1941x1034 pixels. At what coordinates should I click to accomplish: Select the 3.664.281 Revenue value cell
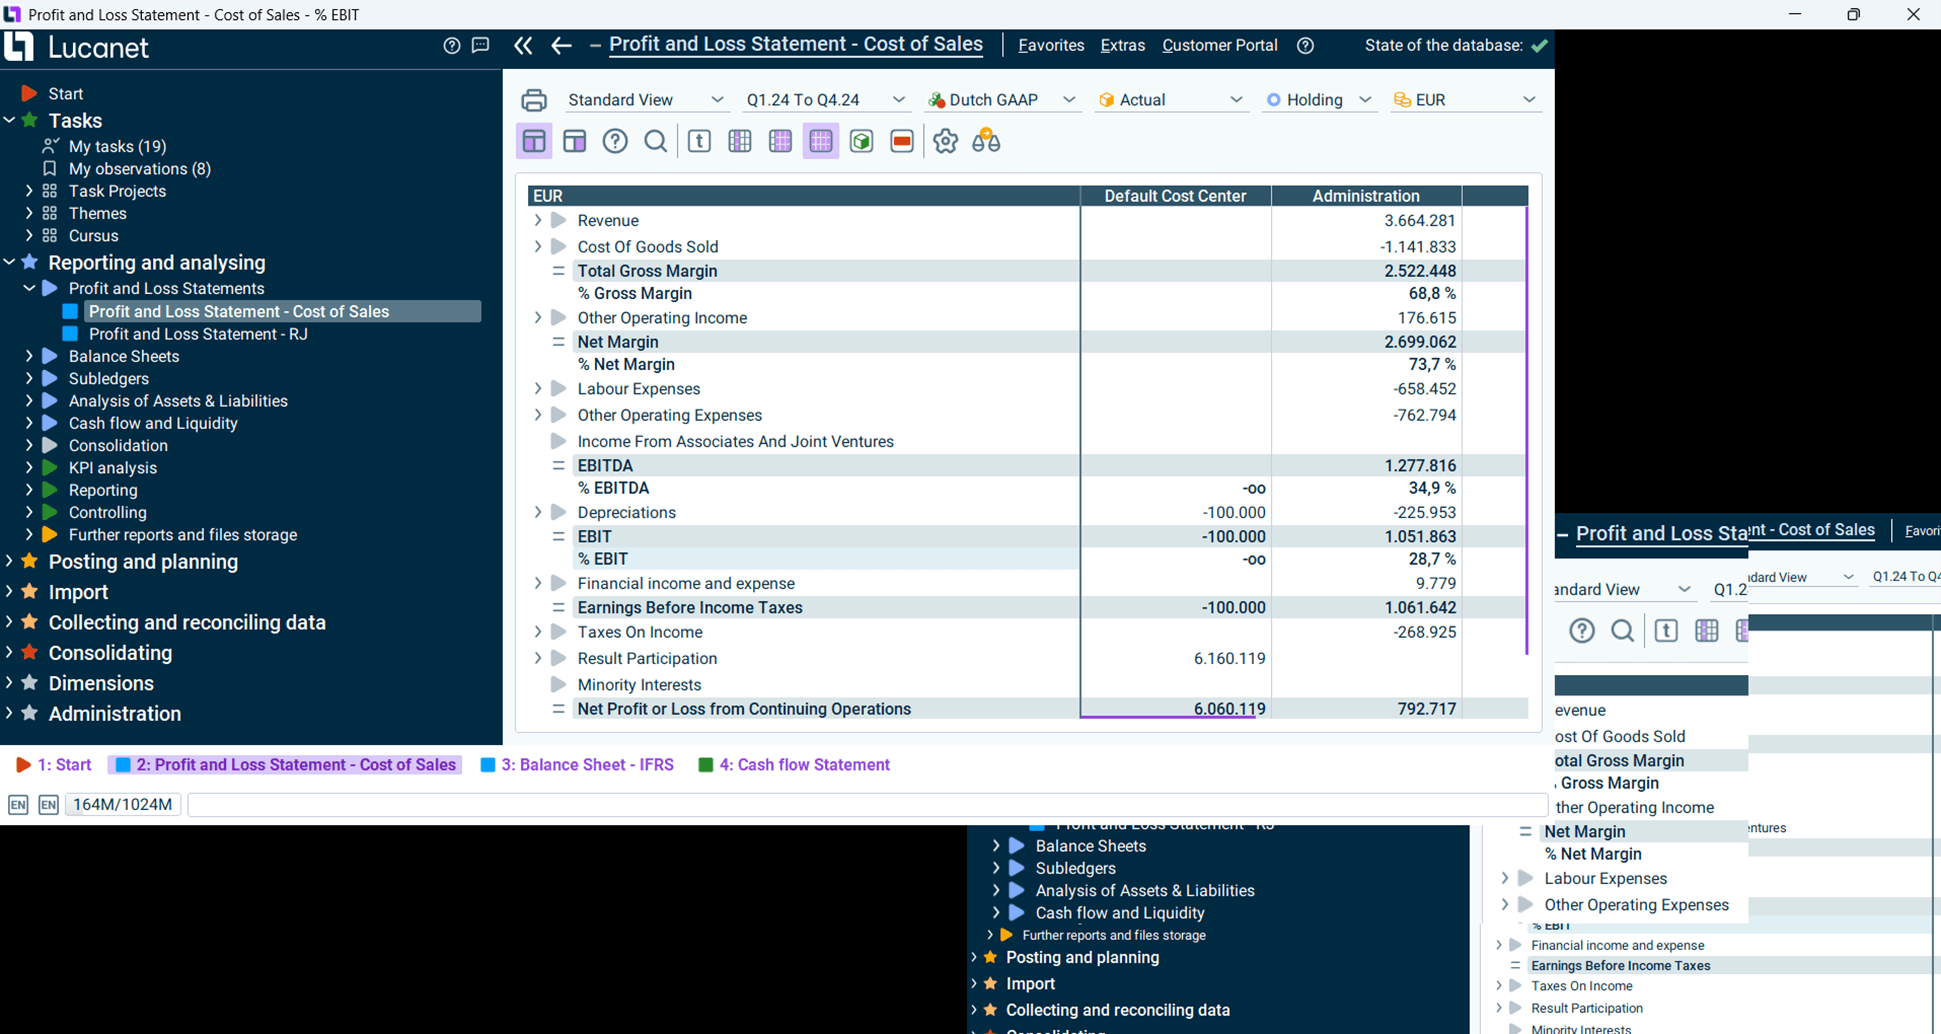1366,220
